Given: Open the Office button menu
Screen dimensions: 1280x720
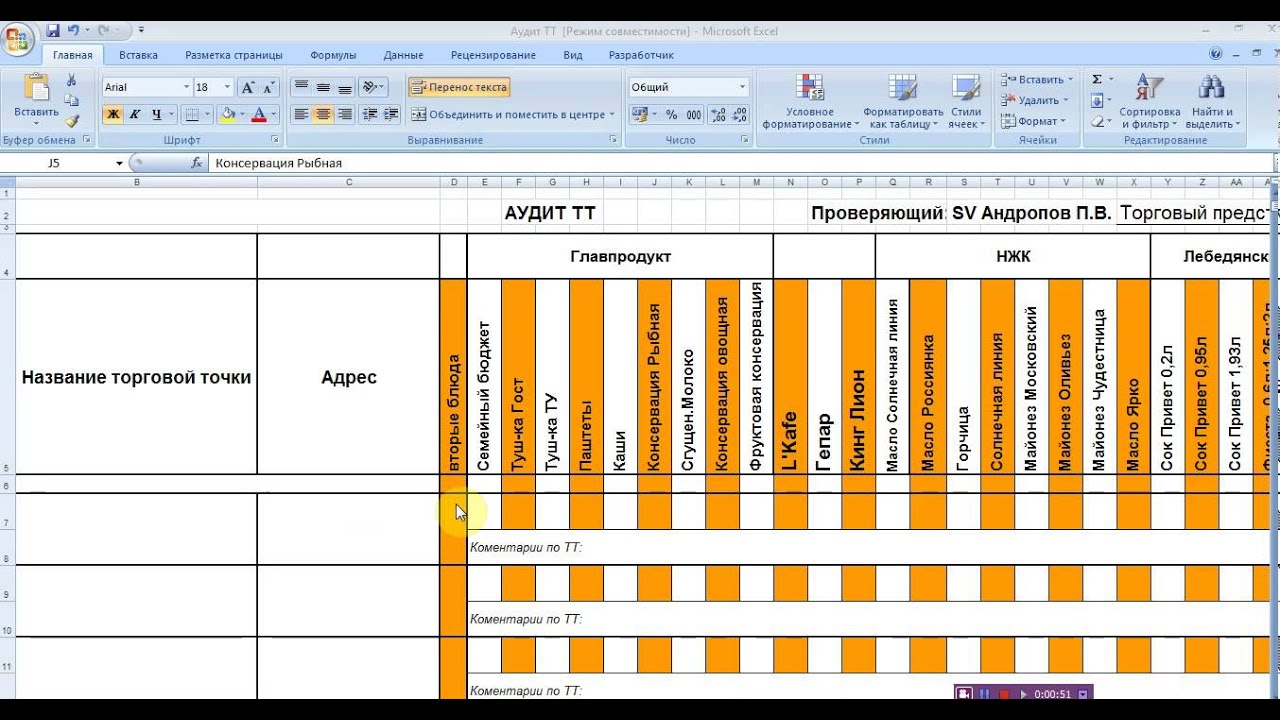Looking at the screenshot, I should pos(17,41).
